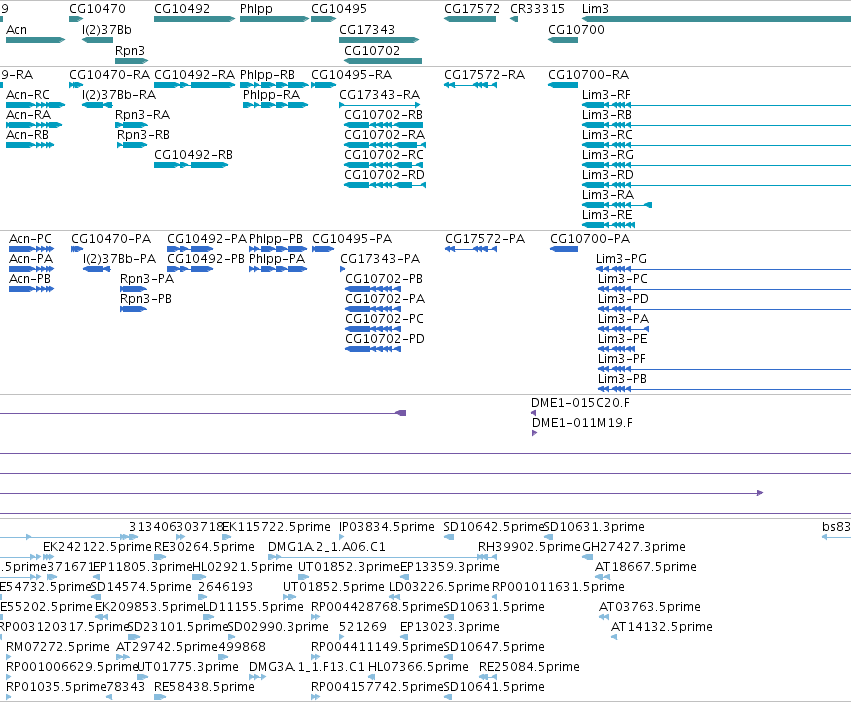This screenshot has width=851, height=702.
Task: Select the l(2)37Bb gene label
Action: (x=107, y=30)
